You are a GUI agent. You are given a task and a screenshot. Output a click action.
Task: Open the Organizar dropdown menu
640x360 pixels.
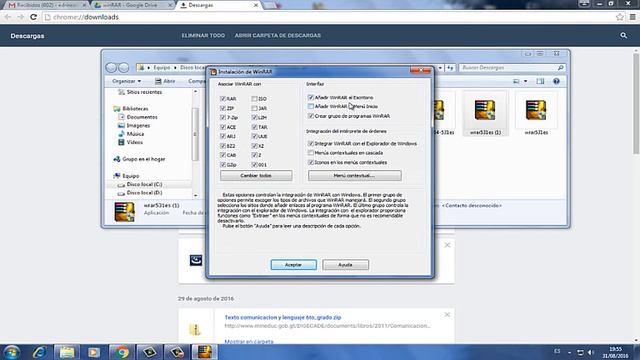pyautogui.click(x=127, y=81)
